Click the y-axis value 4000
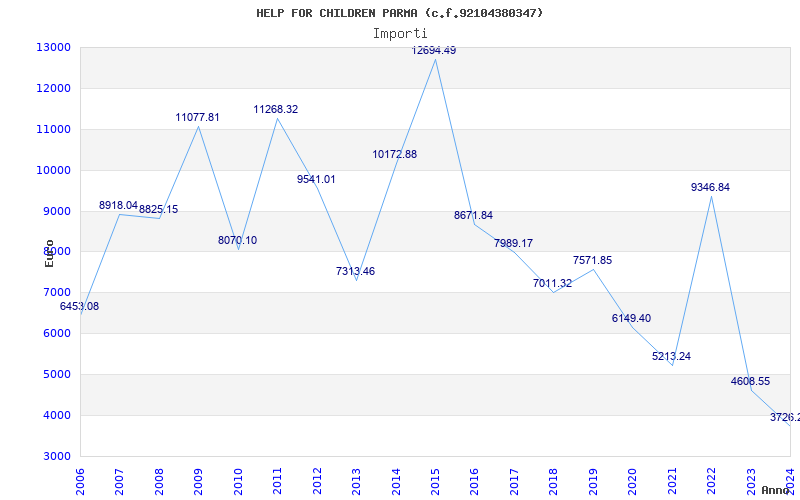 [x=56, y=415]
